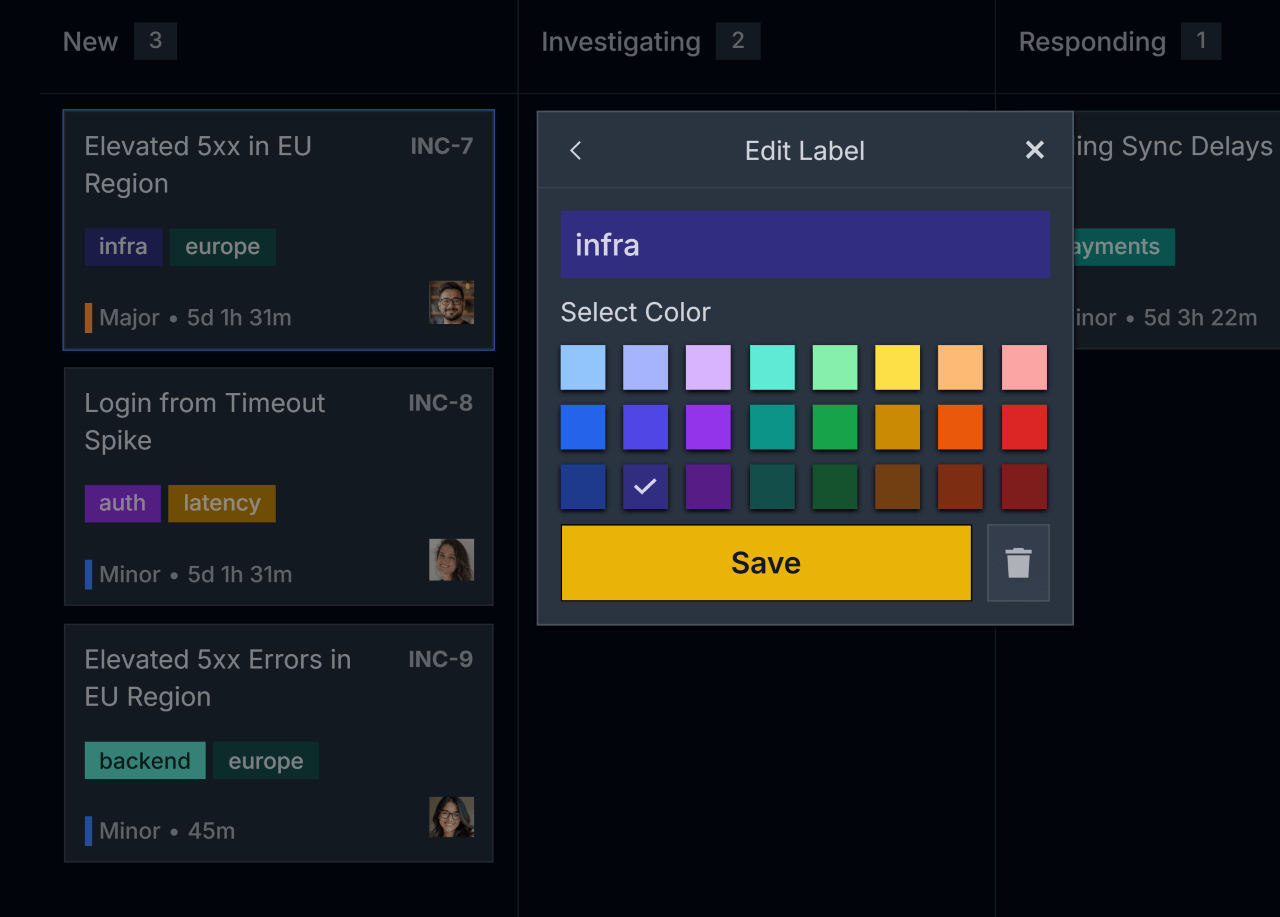Select the light pink color swatch
The height and width of the screenshot is (917, 1280).
pyautogui.click(x=1024, y=368)
